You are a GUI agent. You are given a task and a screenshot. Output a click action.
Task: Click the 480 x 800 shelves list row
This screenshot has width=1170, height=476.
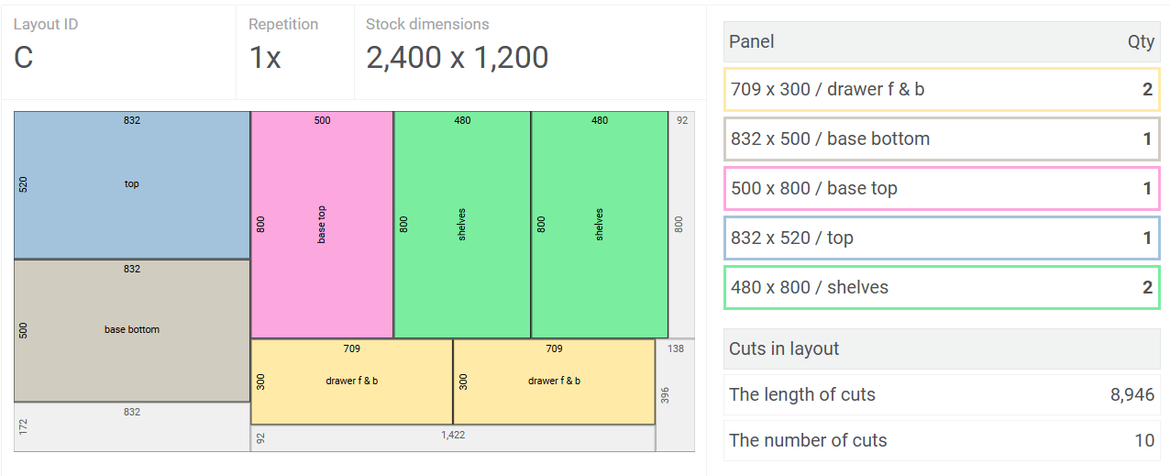click(940, 287)
